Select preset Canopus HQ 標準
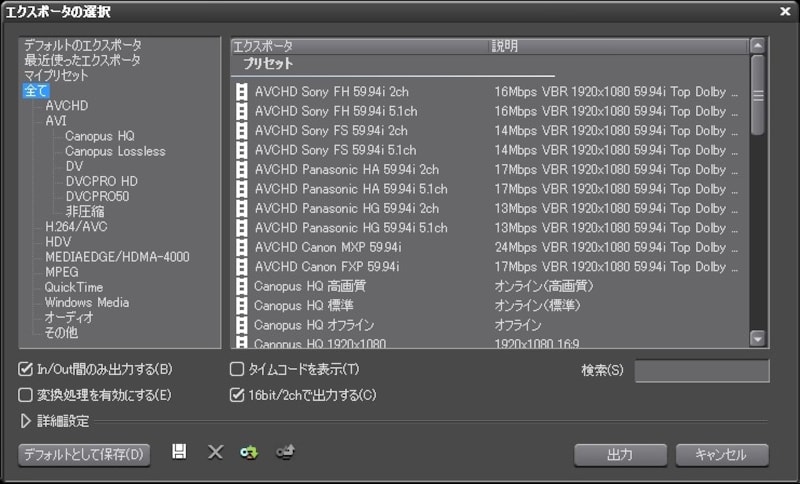Screen dimensions: 800x484 click(304, 305)
